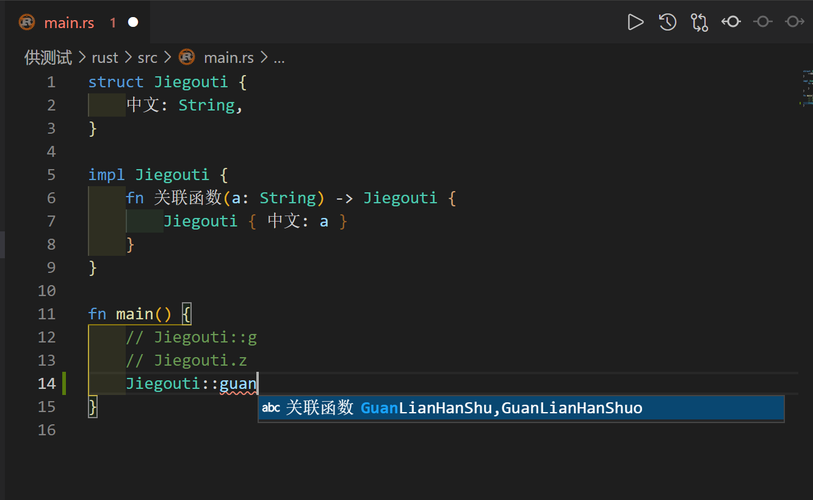Run the Rust file with play icon
Screen dimensions: 813x500
tap(635, 22)
